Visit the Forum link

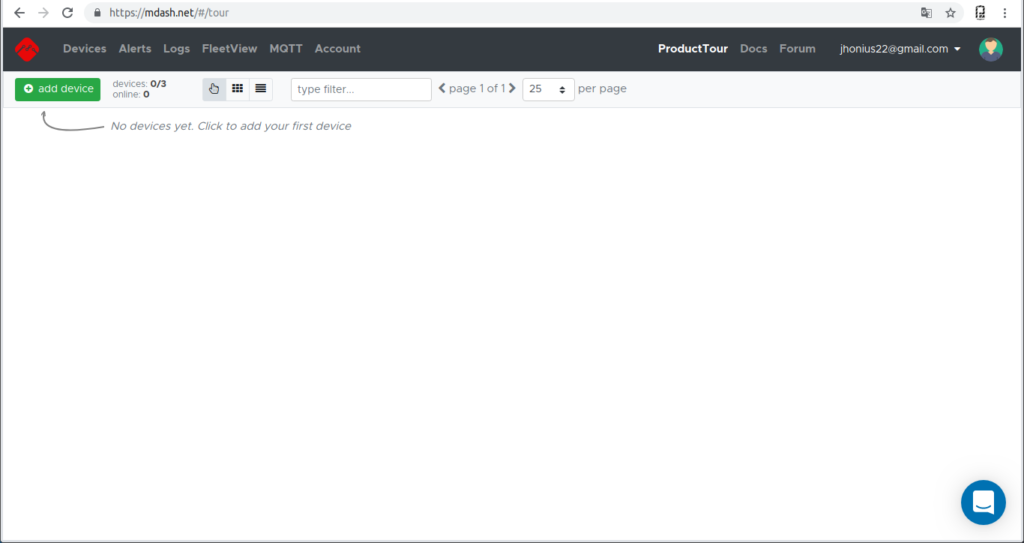(x=797, y=49)
